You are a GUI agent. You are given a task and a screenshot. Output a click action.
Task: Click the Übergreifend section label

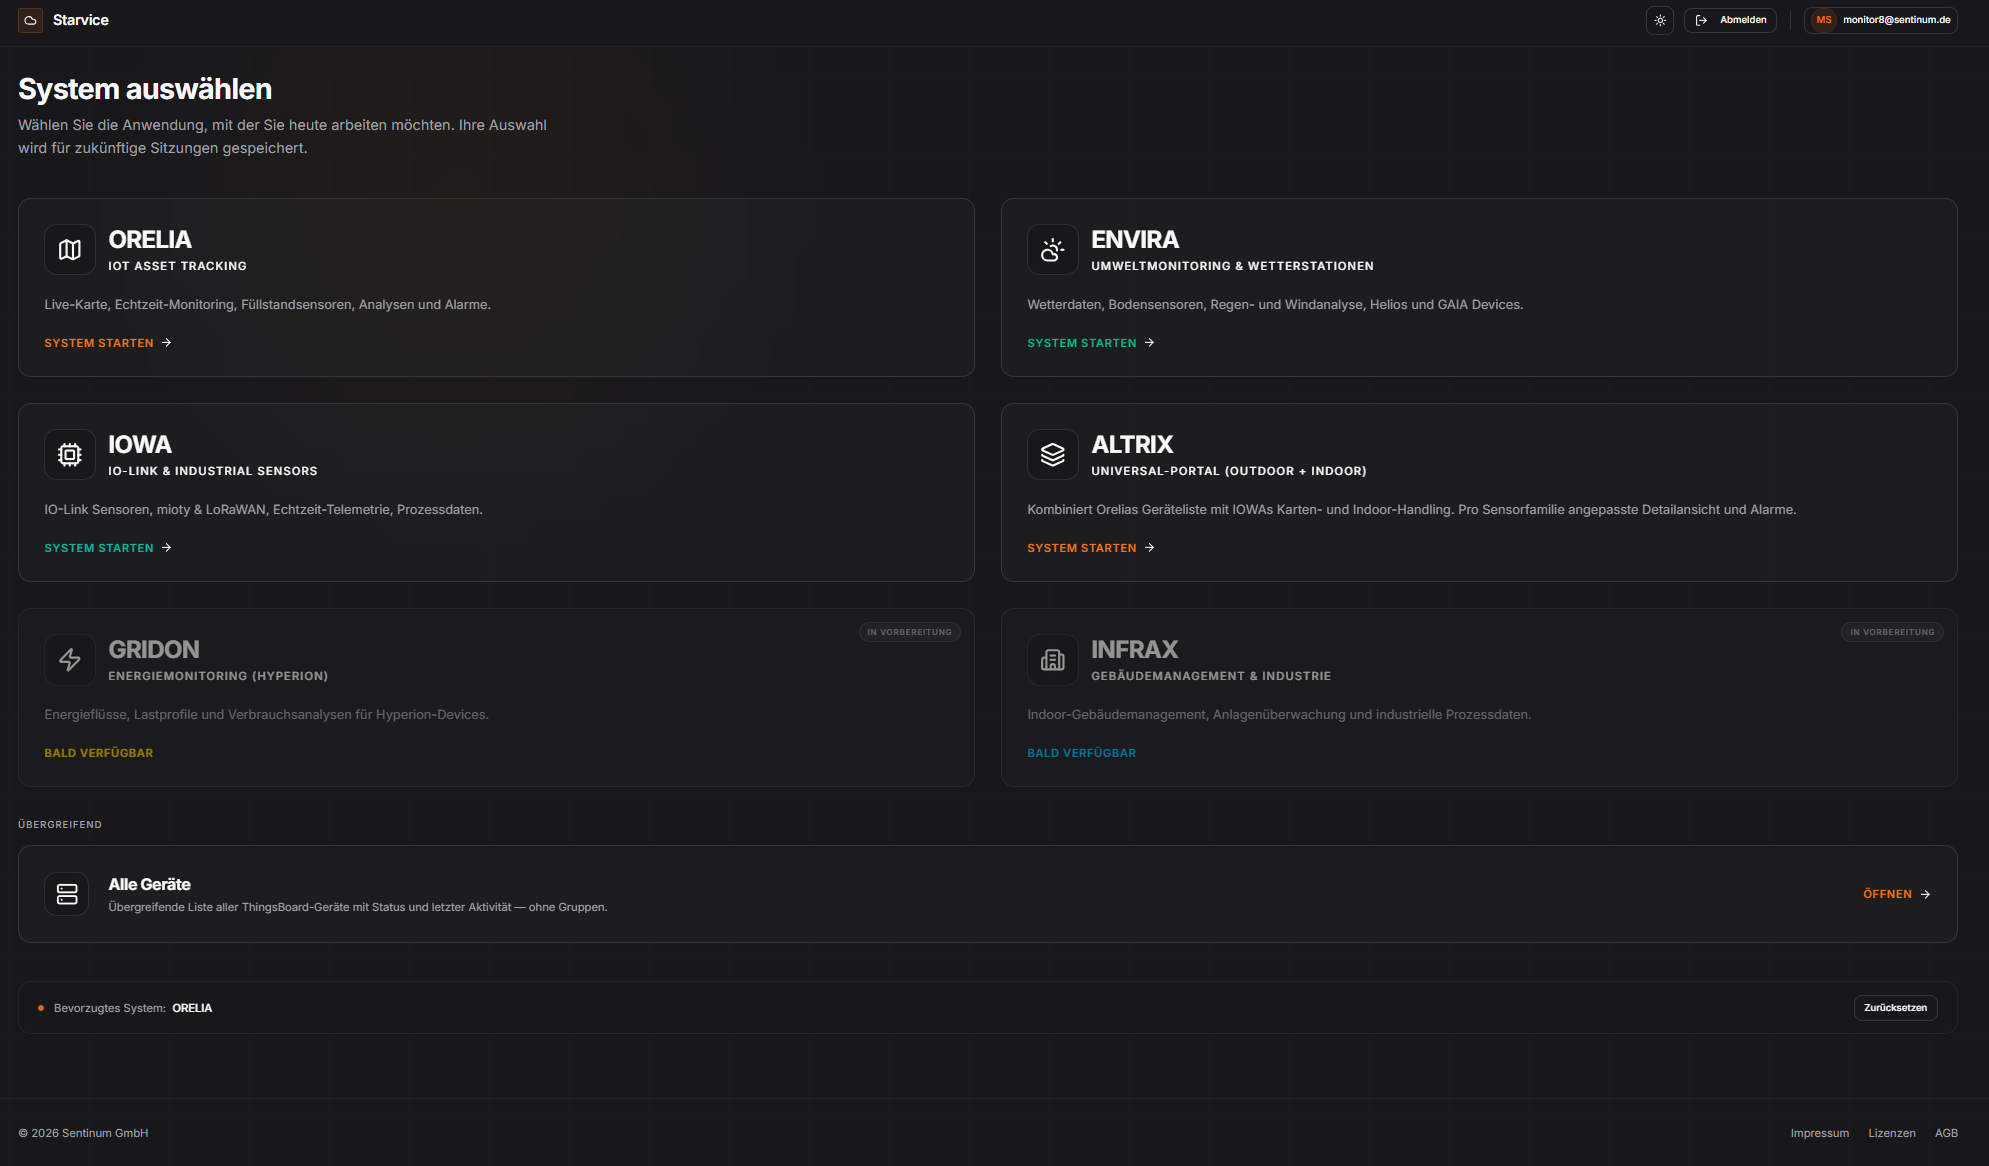(60, 825)
